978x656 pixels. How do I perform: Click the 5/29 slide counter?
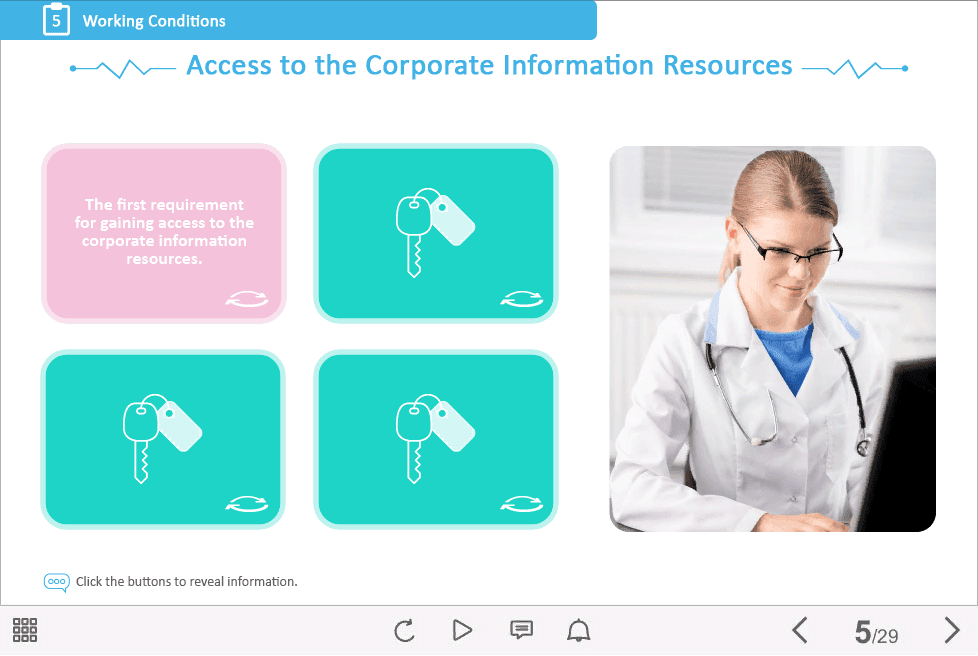point(876,633)
